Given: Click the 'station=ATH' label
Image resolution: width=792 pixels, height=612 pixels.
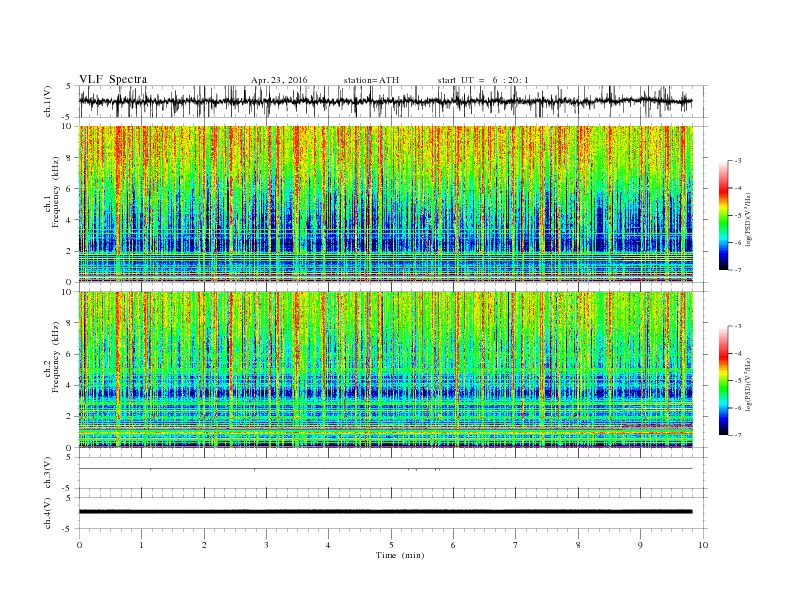Looking at the screenshot, I should [x=371, y=80].
